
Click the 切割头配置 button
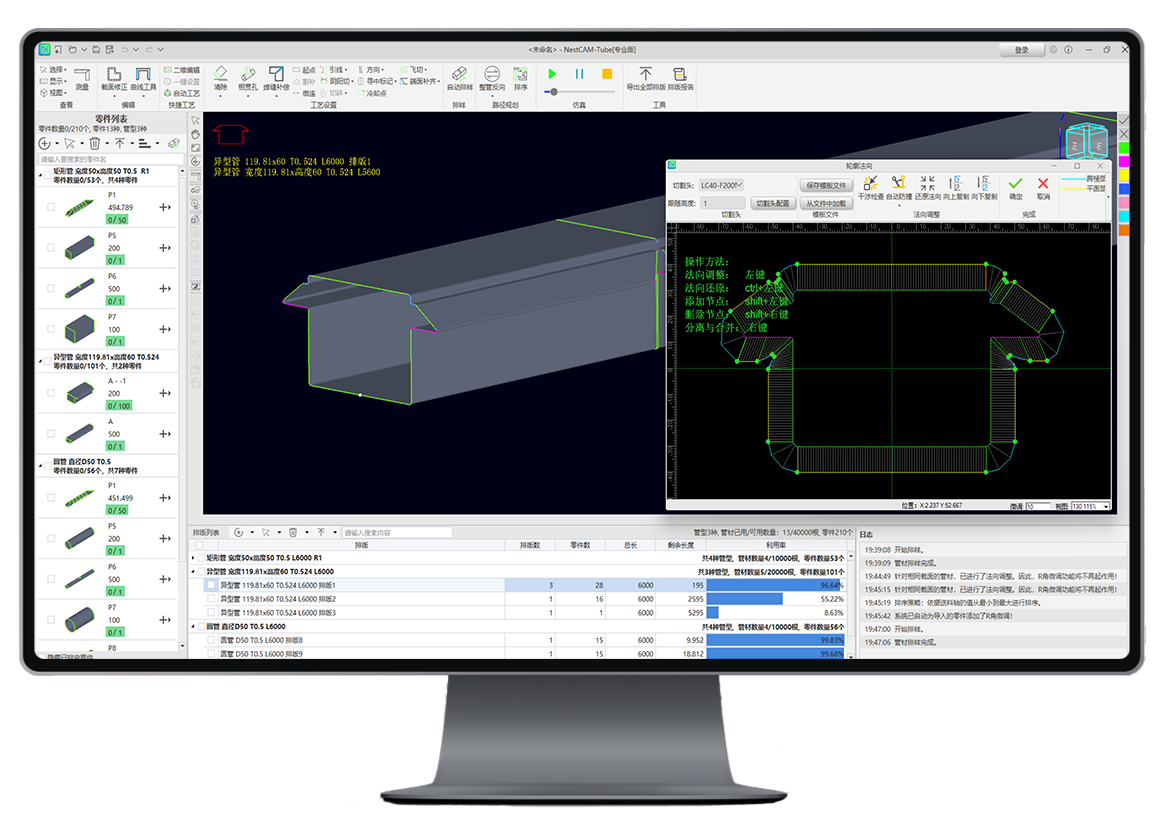point(773,203)
